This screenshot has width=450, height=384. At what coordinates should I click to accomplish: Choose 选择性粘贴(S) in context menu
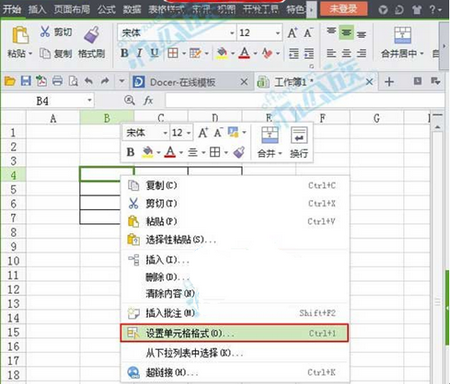click(235, 239)
